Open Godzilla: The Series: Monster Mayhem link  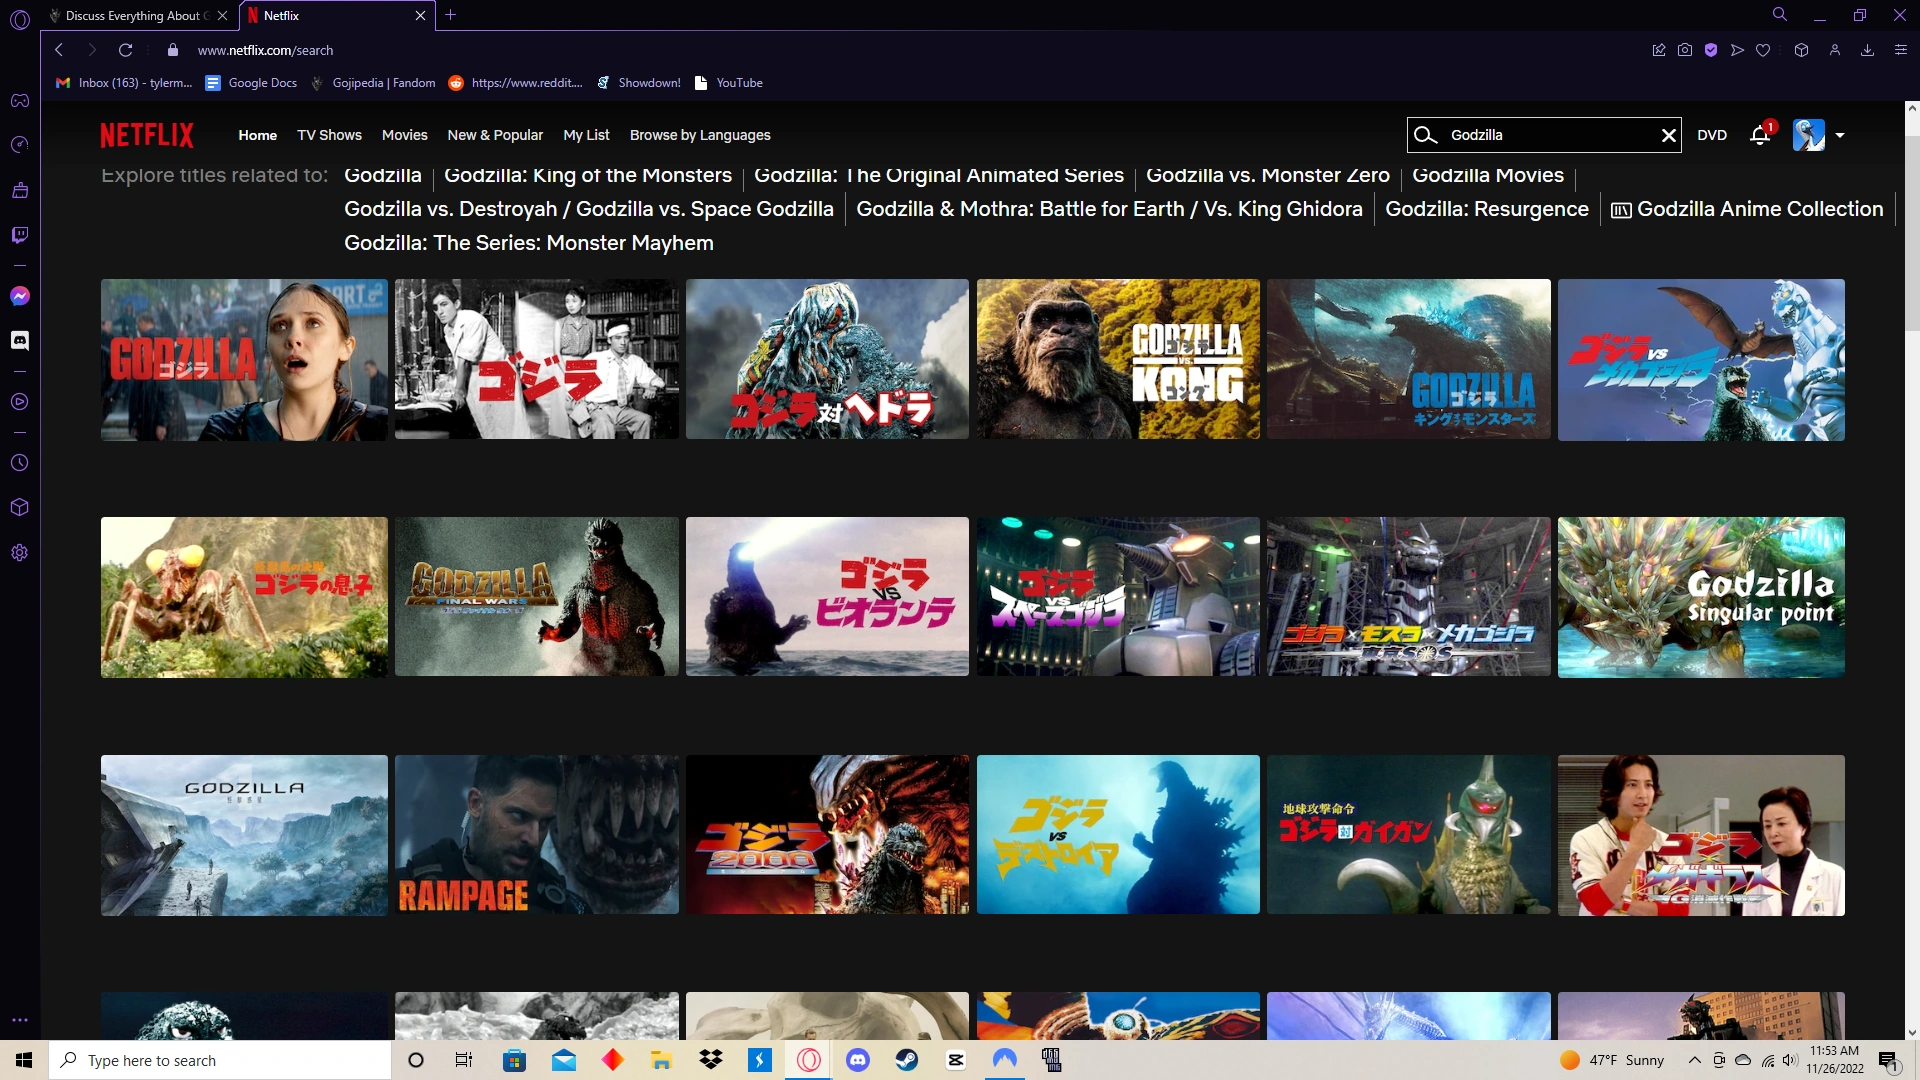(529, 243)
